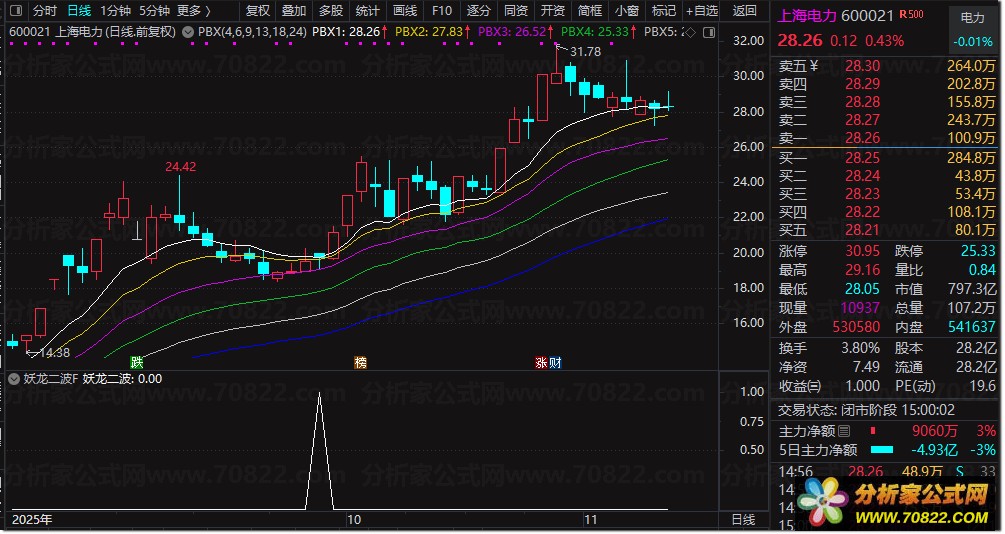Viewport: 1005px width, 534px height.
Task: Click the R 500 badge
Action: coord(911,14)
